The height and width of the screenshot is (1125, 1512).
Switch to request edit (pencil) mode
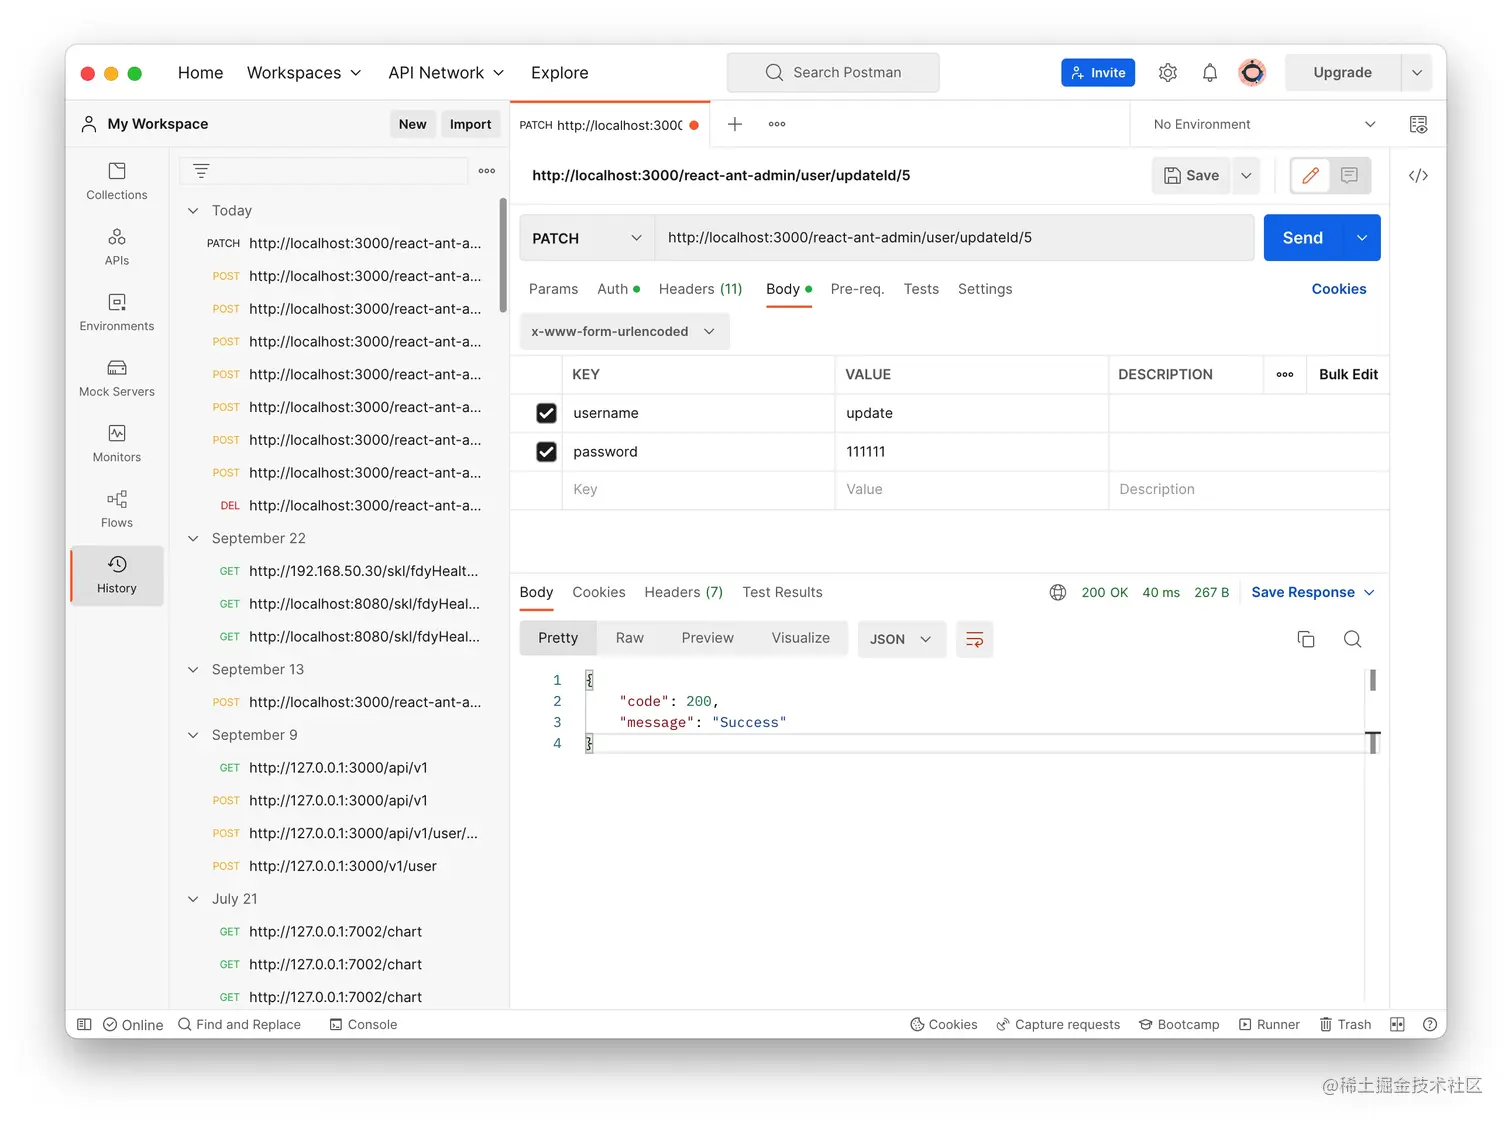pos(1310,176)
